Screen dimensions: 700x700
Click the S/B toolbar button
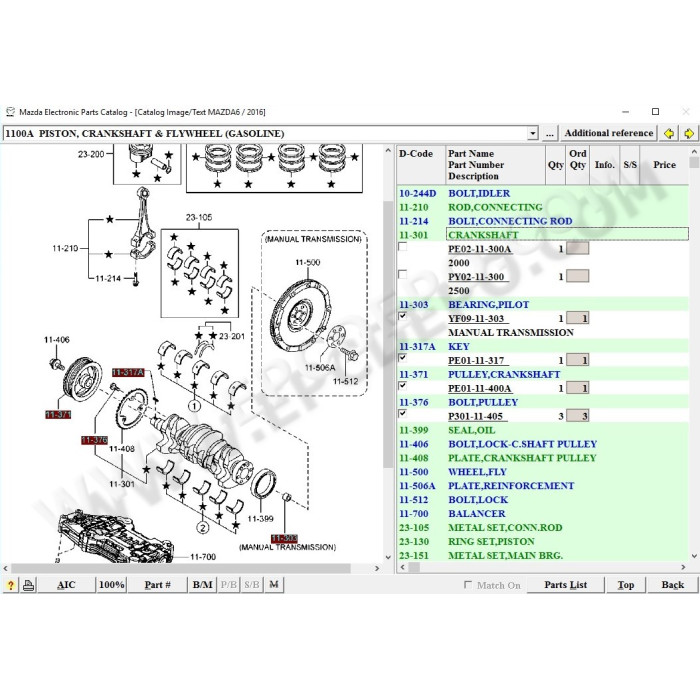click(251, 585)
